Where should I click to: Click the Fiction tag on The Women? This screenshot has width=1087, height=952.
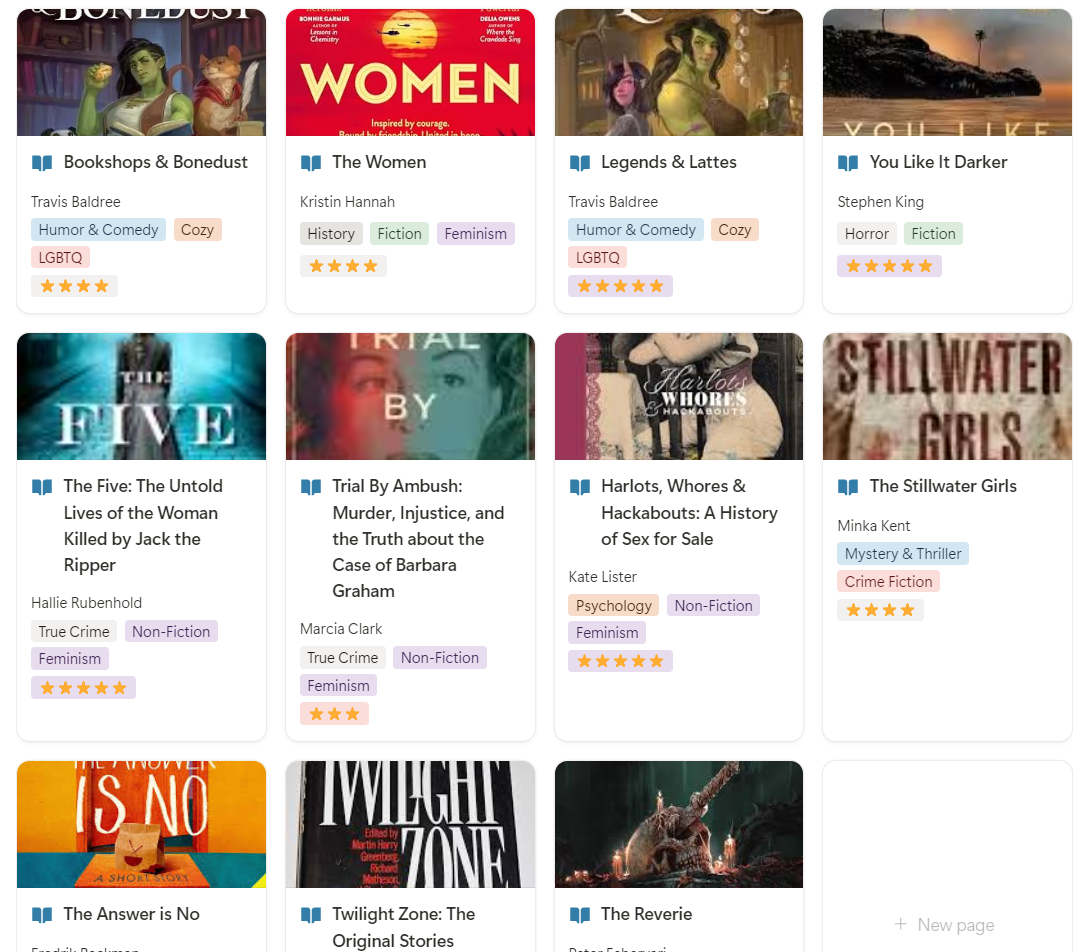coord(399,234)
